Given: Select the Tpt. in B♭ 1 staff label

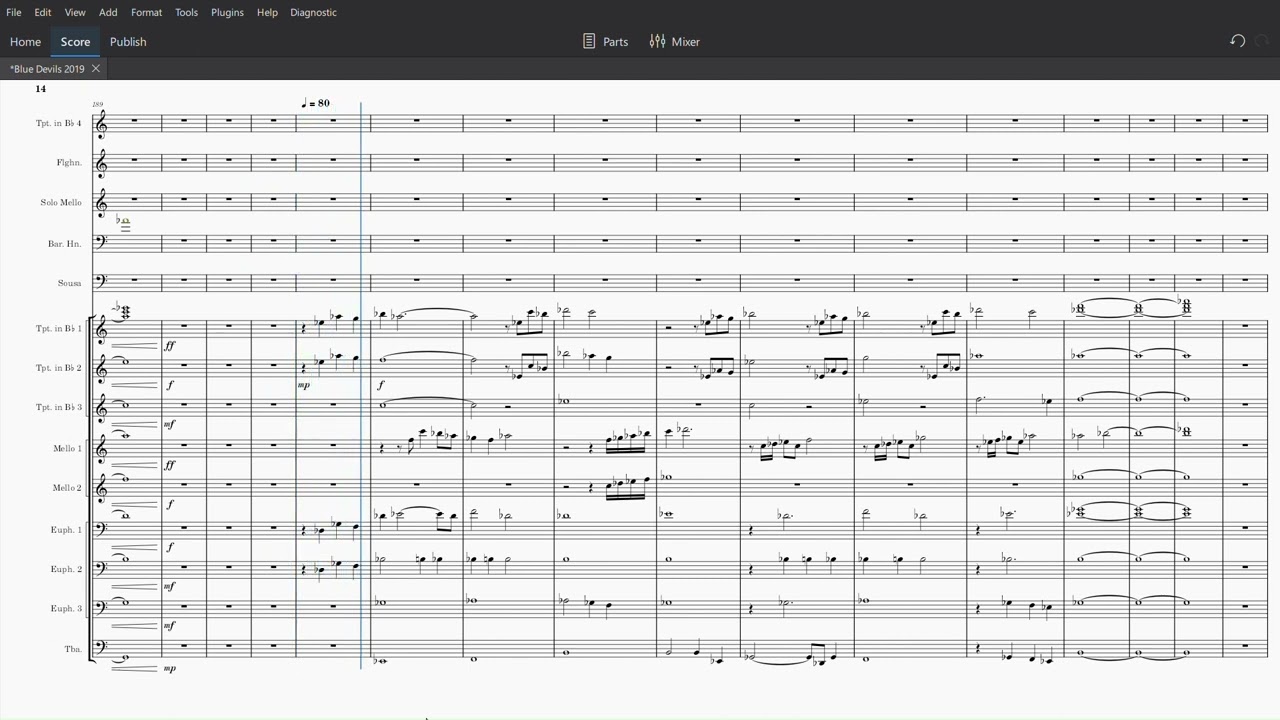Looking at the screenshot, I should coord(59,329).
